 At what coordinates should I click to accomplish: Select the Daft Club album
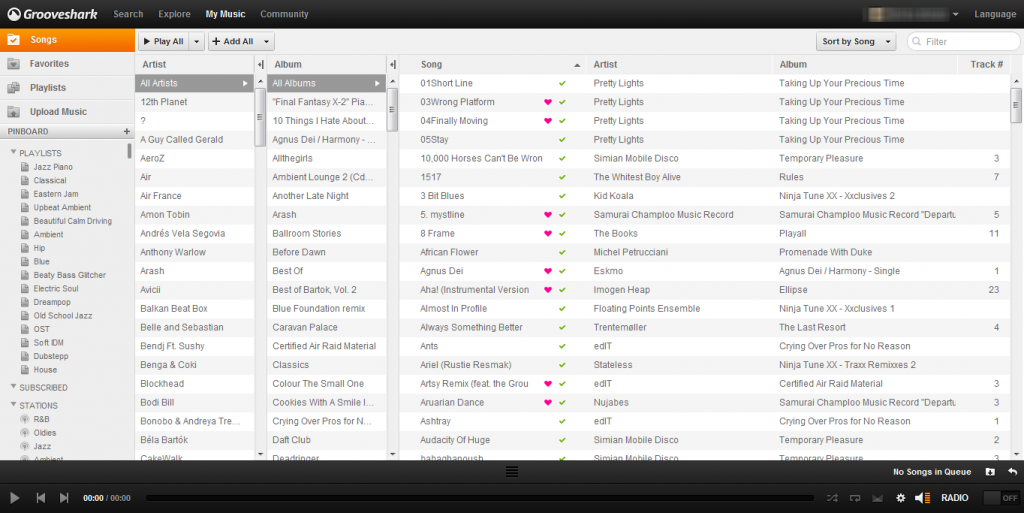tap(327, 440)
